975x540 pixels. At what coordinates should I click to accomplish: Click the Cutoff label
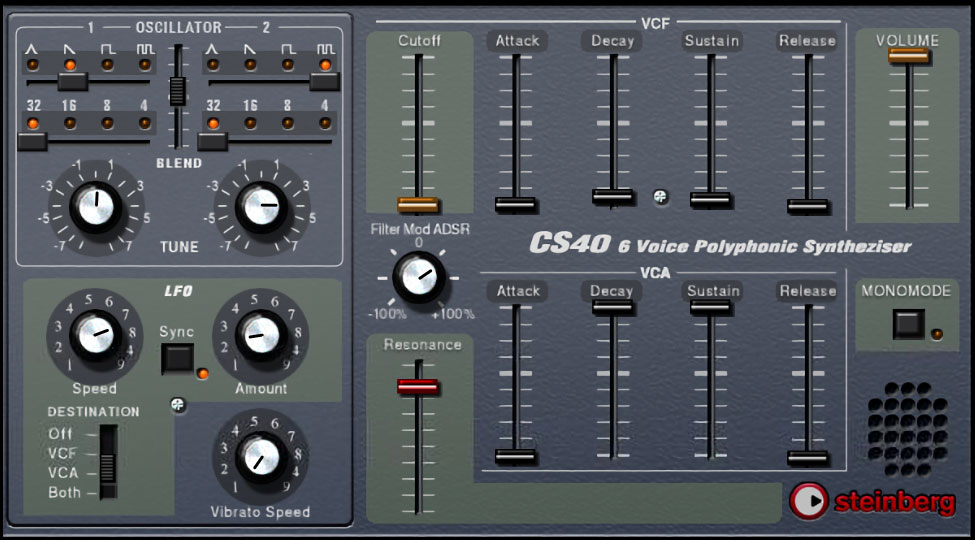coord(420,40)
